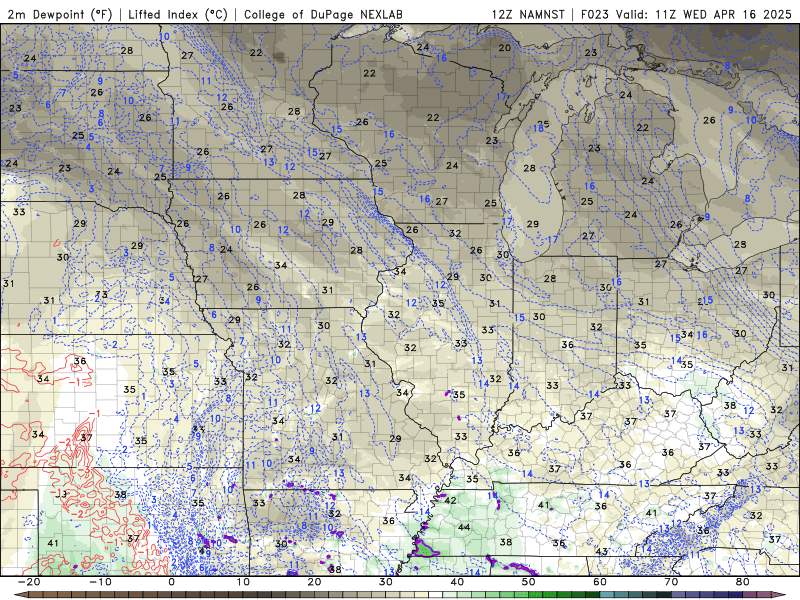The width and height of the screenshot is (800, 600).
Task: Click the dark green color bar segment below 60
Action: point(593,595)
